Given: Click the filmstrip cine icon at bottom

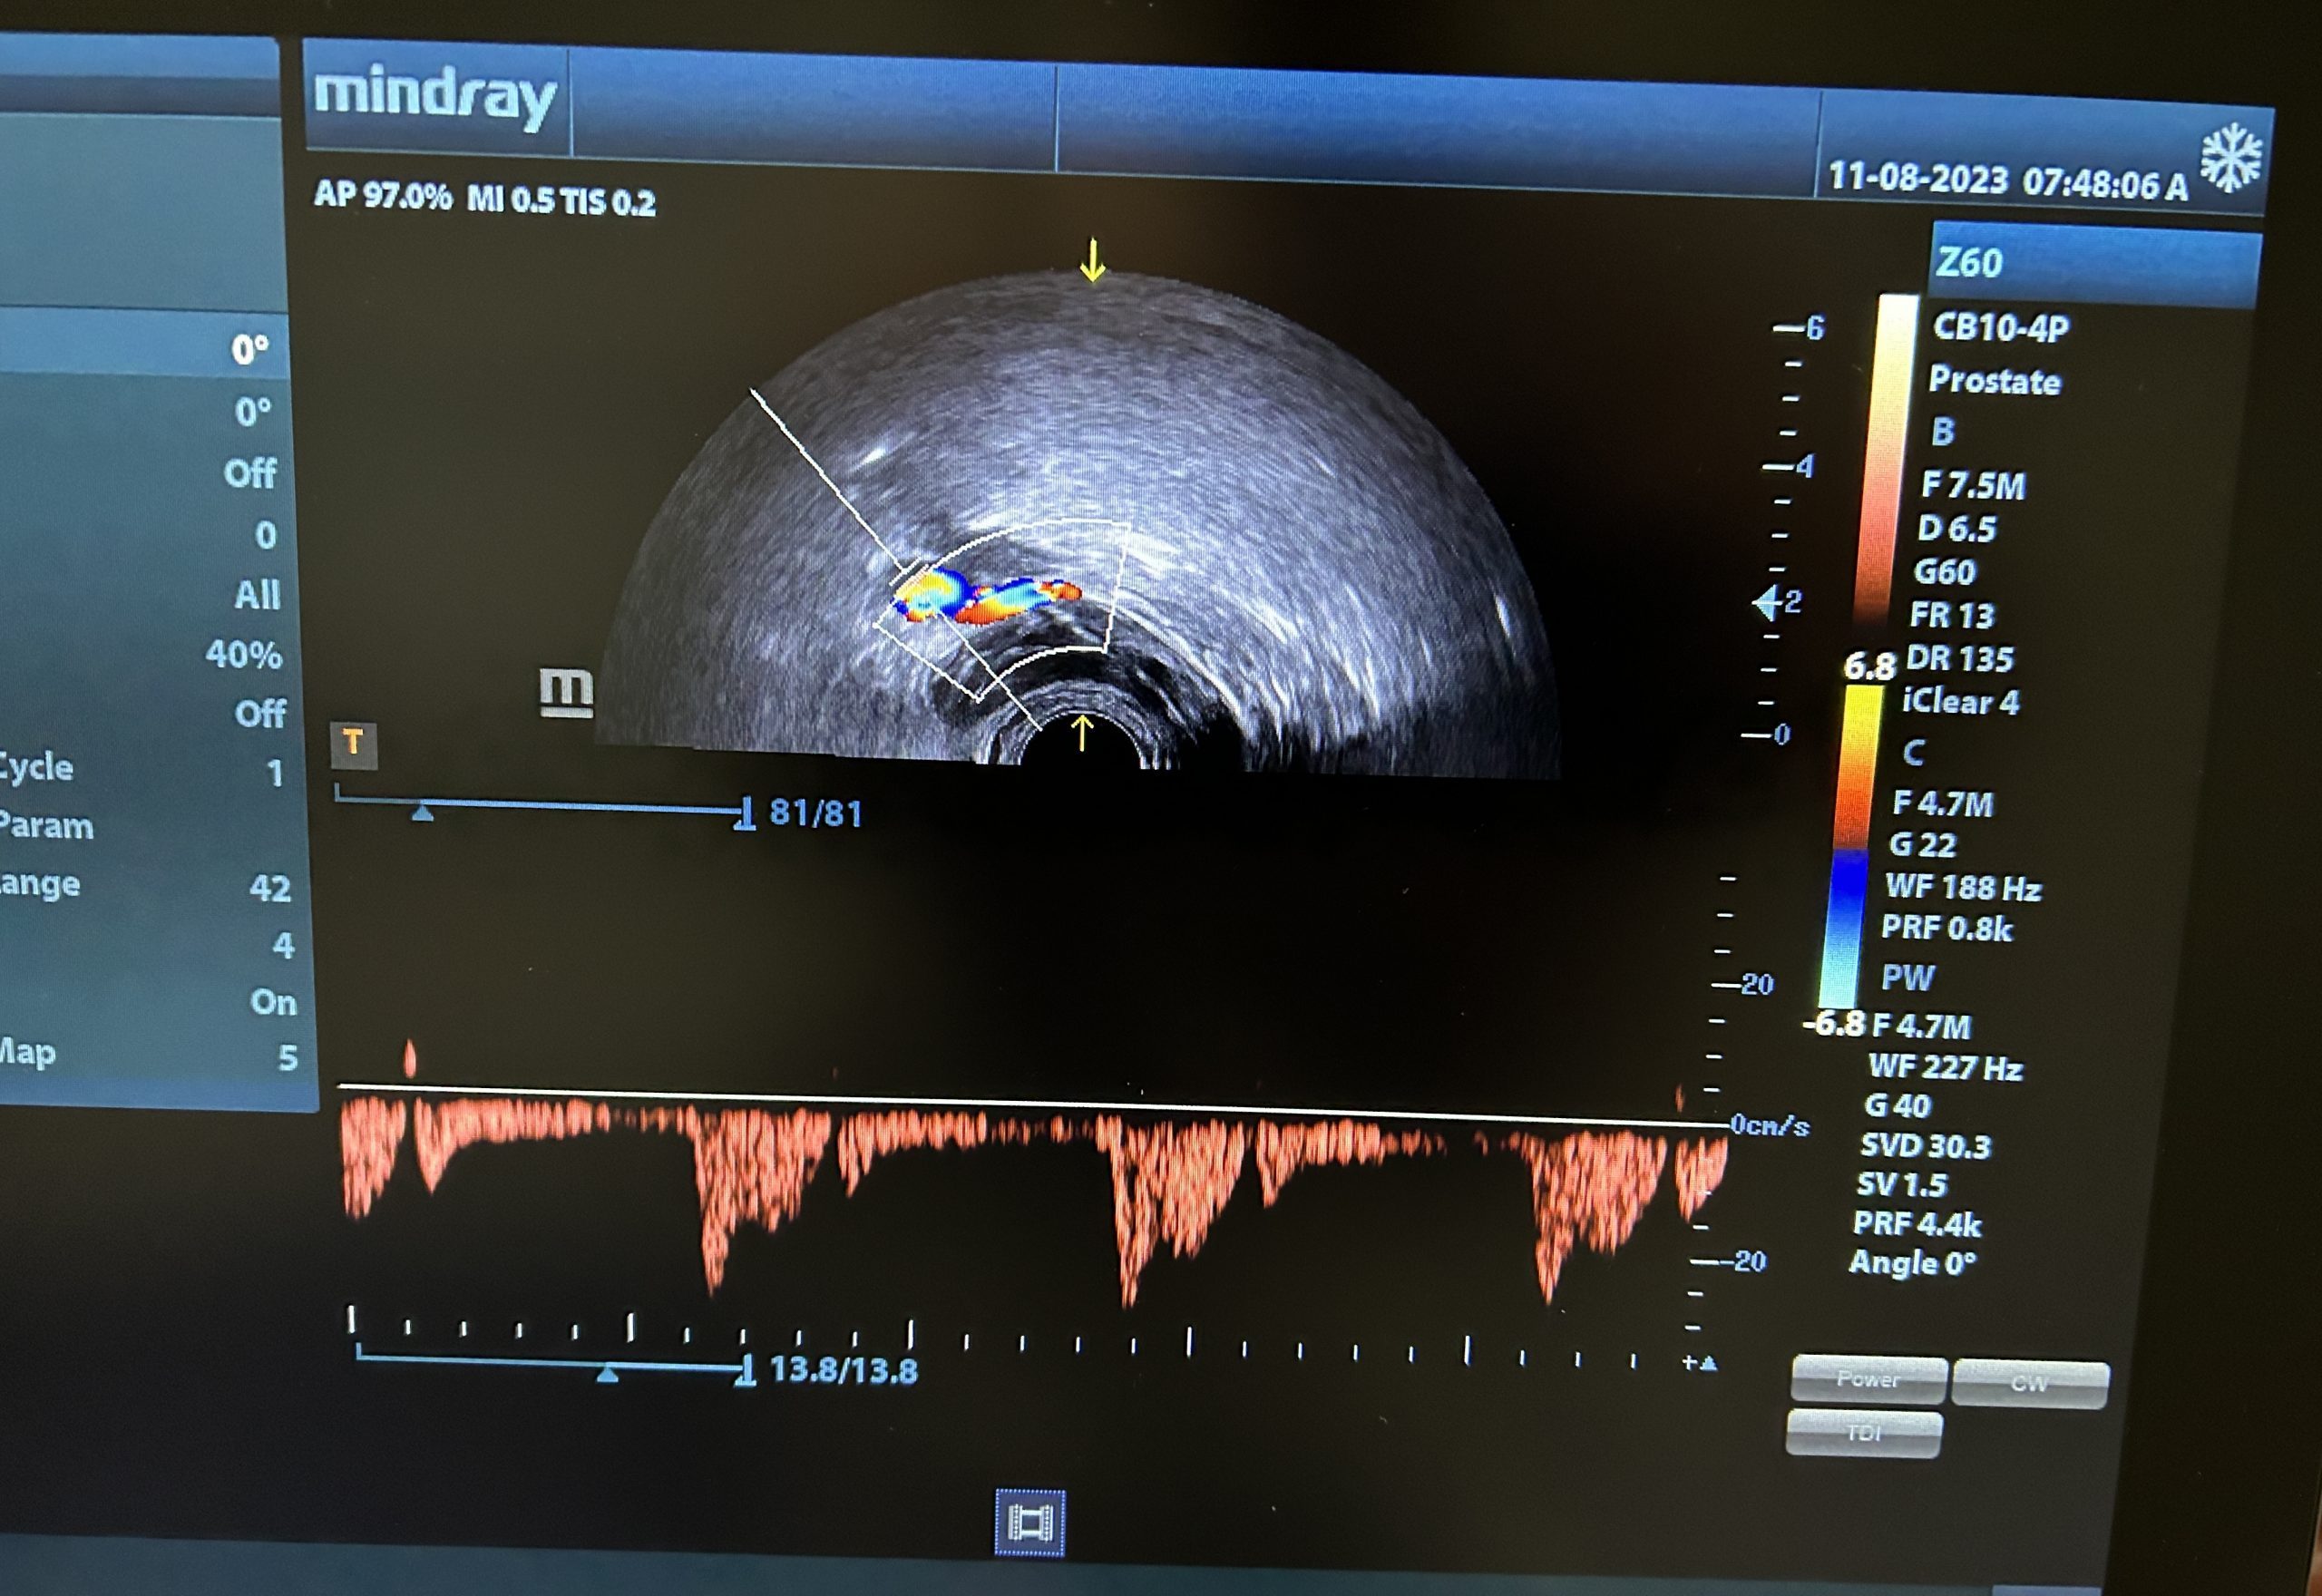Looking at the screenshot, I should pyautogui.click(x=1029, y=1522).
